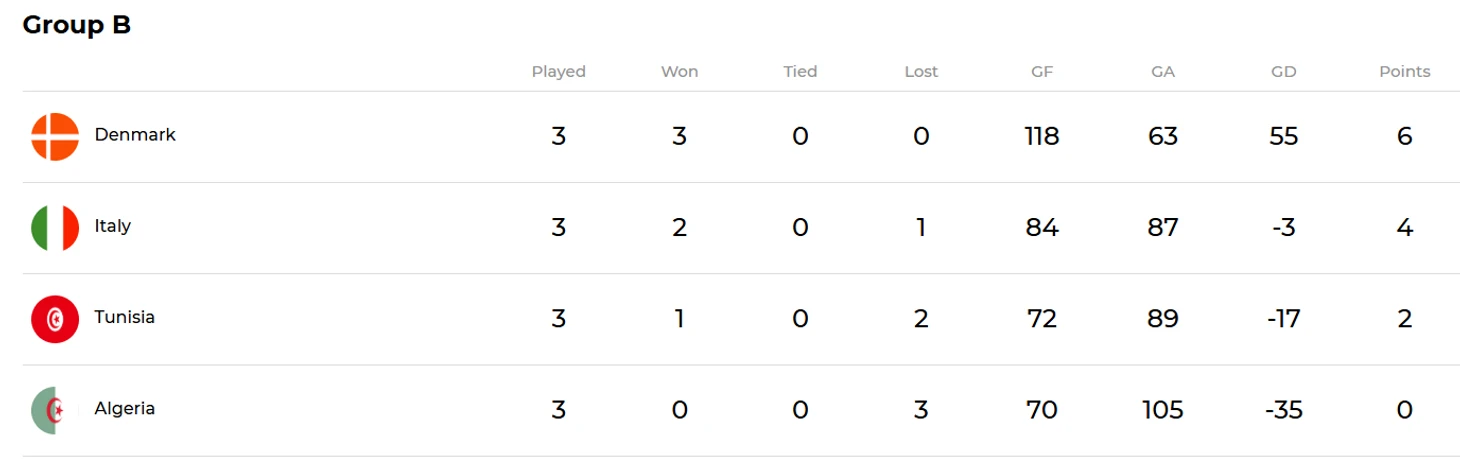Click the Won column header
The height and width of the screenshot is (459, 1460).
point(679,72)
